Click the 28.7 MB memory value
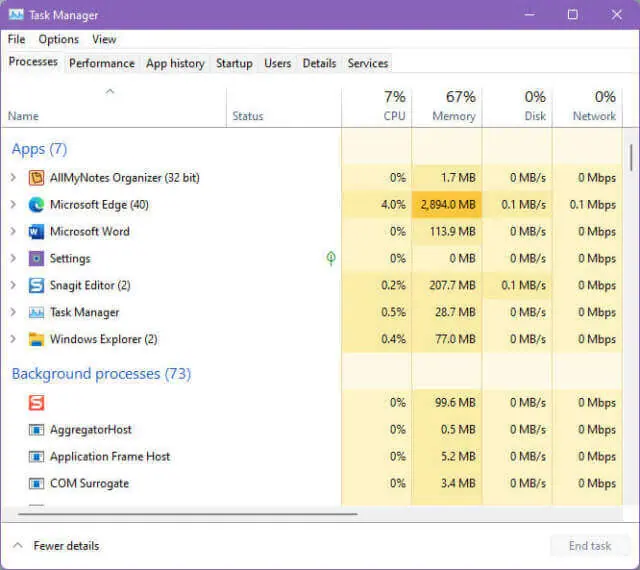The image size is (640, 570). (x=456, y=312)
